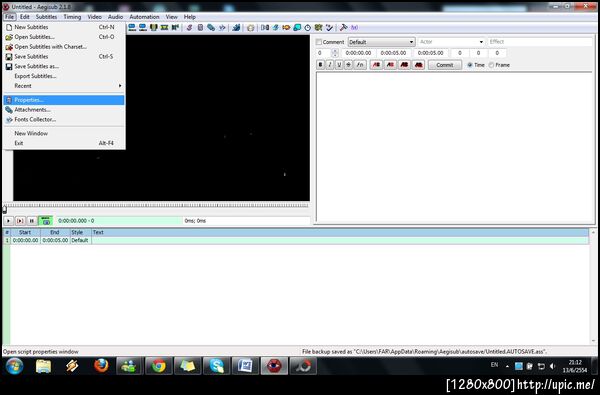This screenshot has height=395, width=600.
Task: Click the layer number stepper arrows
Action: click(x=335, y=53)
